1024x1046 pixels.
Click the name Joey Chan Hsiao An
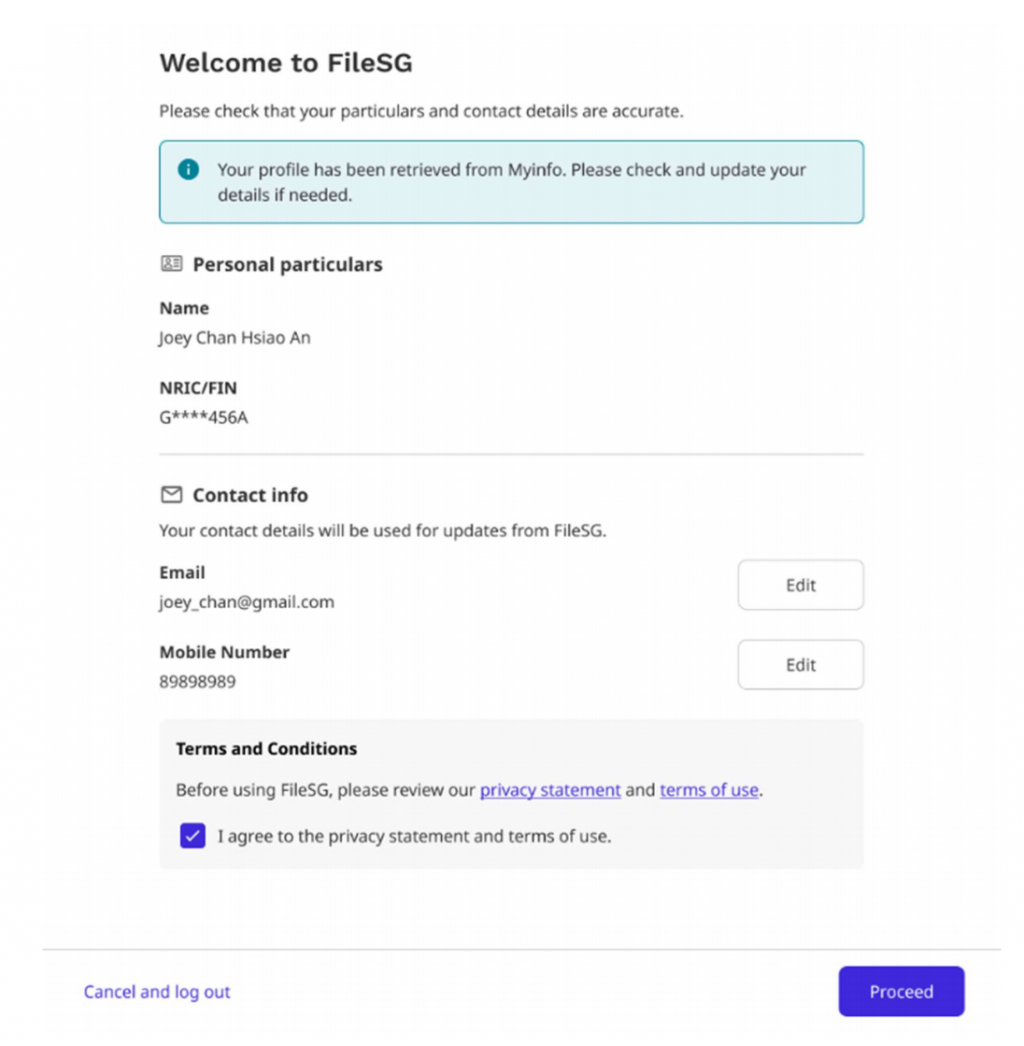pos(235,338)
